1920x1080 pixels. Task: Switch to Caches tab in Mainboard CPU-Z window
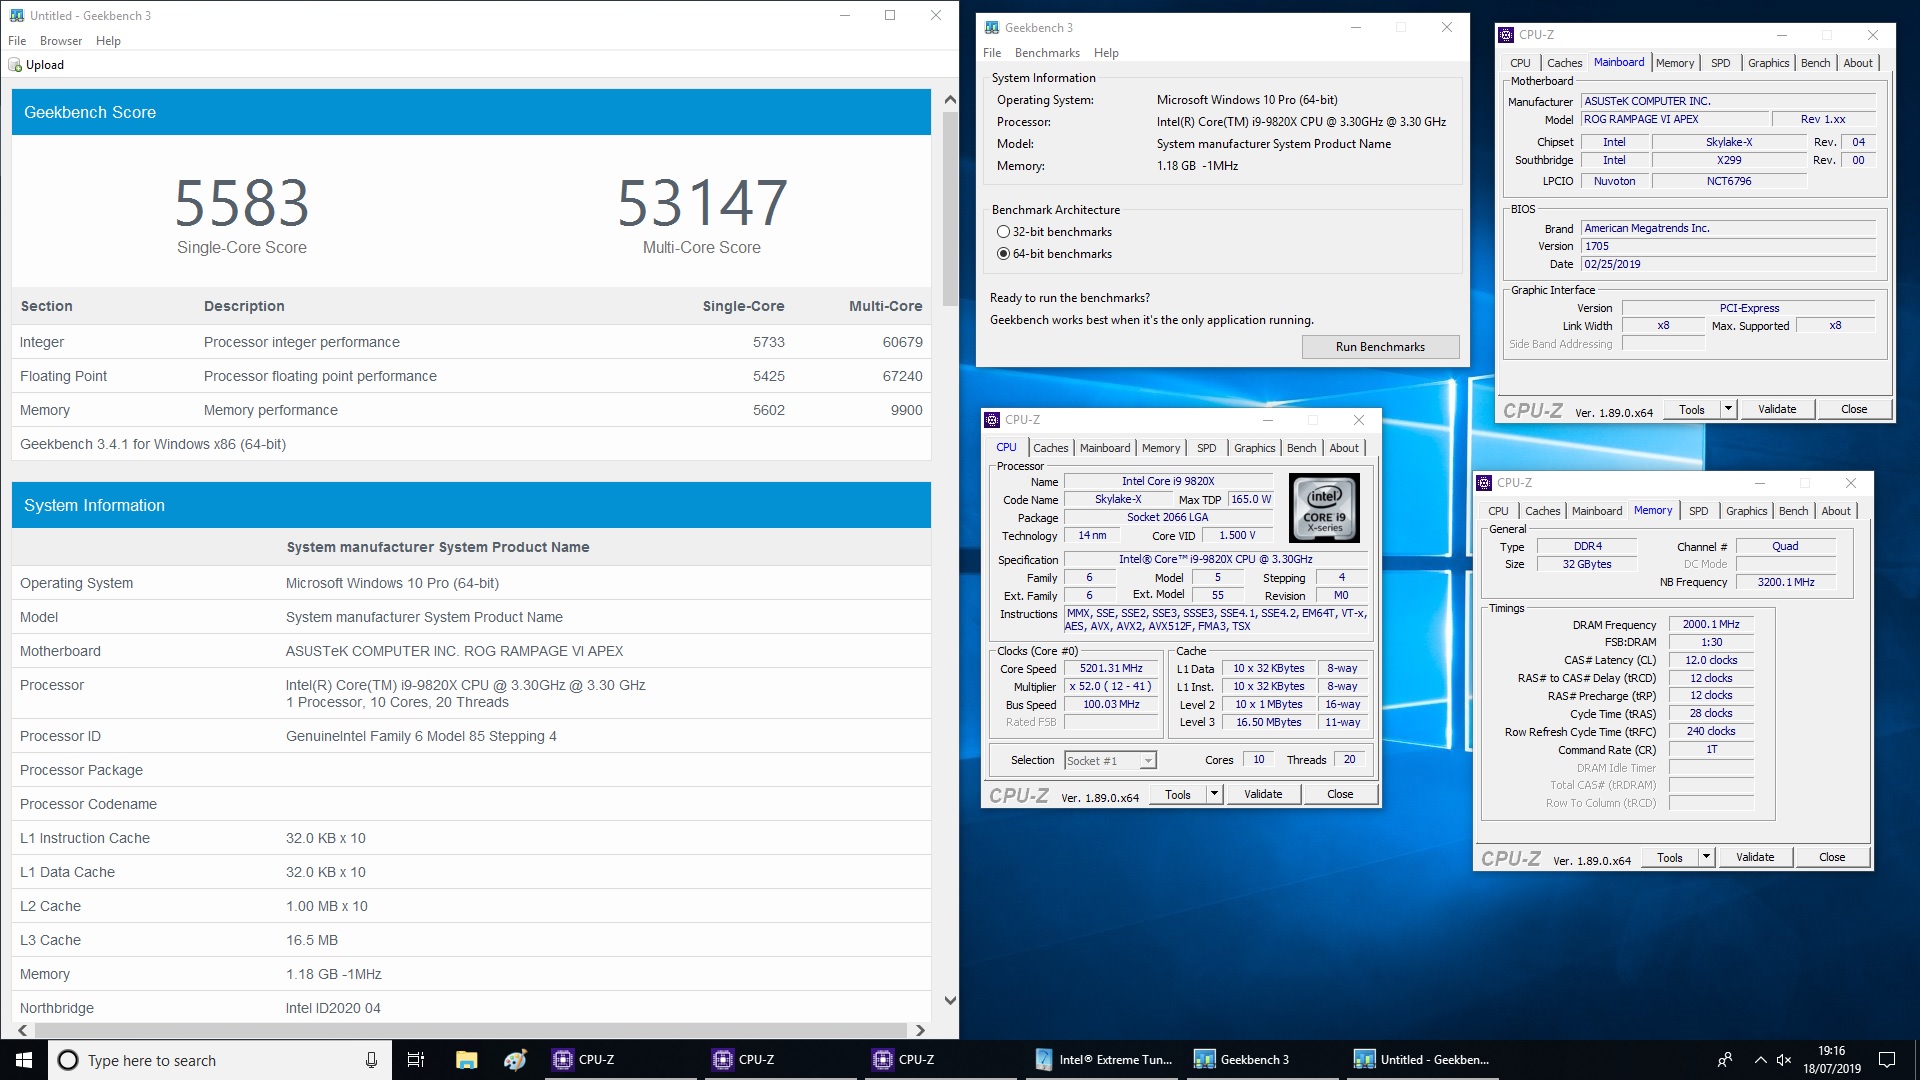point(1564,63)
